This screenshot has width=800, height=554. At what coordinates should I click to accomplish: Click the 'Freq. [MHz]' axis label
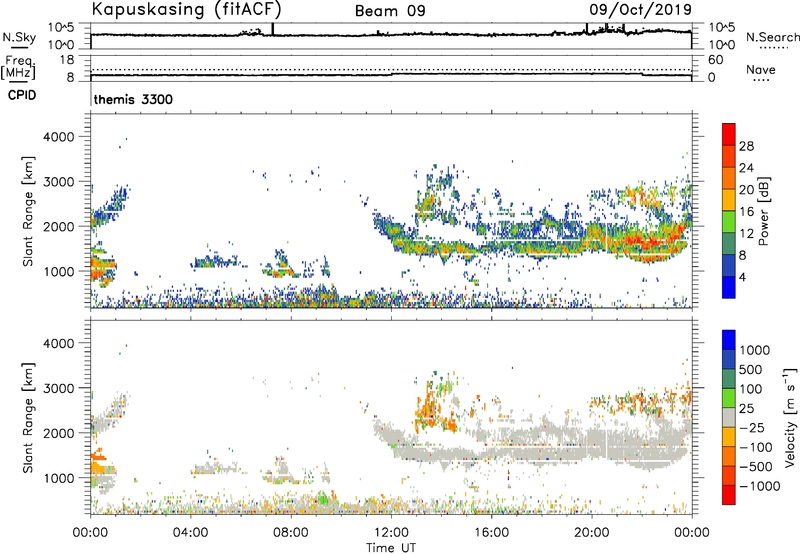point(18,67)
